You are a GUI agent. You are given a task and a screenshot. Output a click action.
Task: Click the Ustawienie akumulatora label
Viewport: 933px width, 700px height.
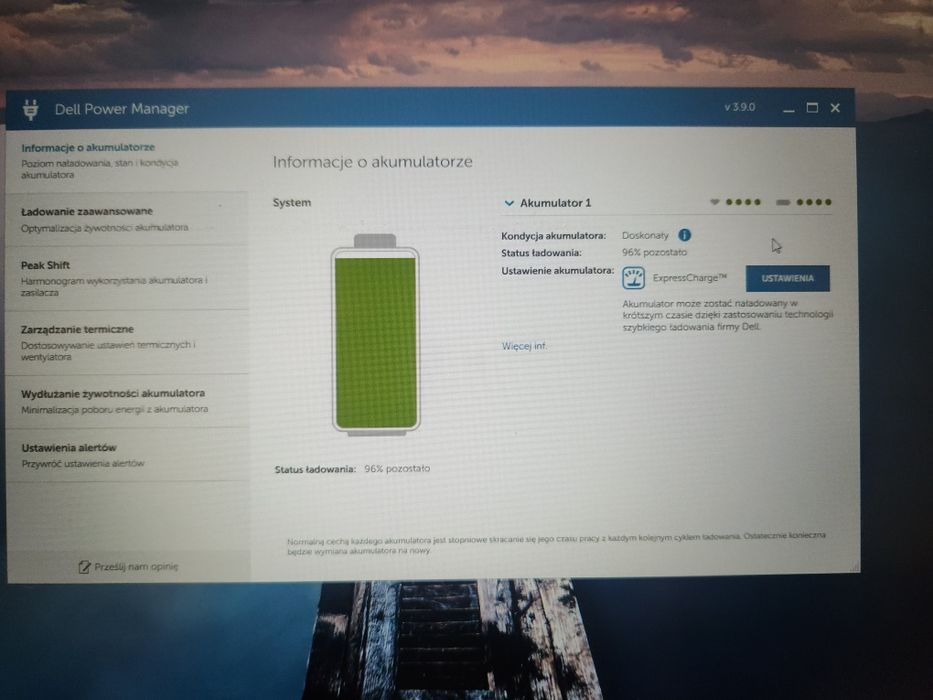[x=558, y=271]
